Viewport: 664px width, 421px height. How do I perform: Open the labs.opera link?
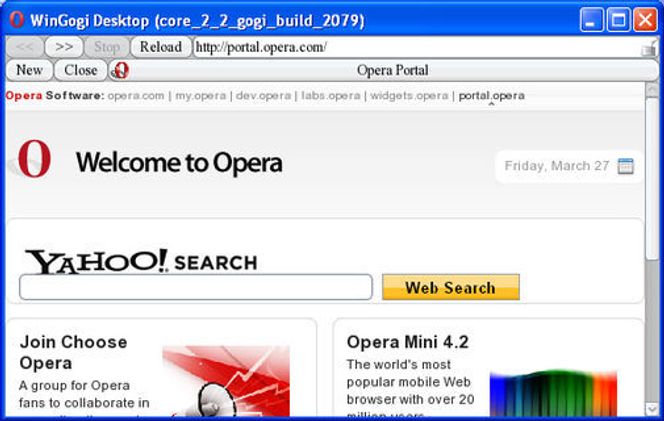coord(330,96)
